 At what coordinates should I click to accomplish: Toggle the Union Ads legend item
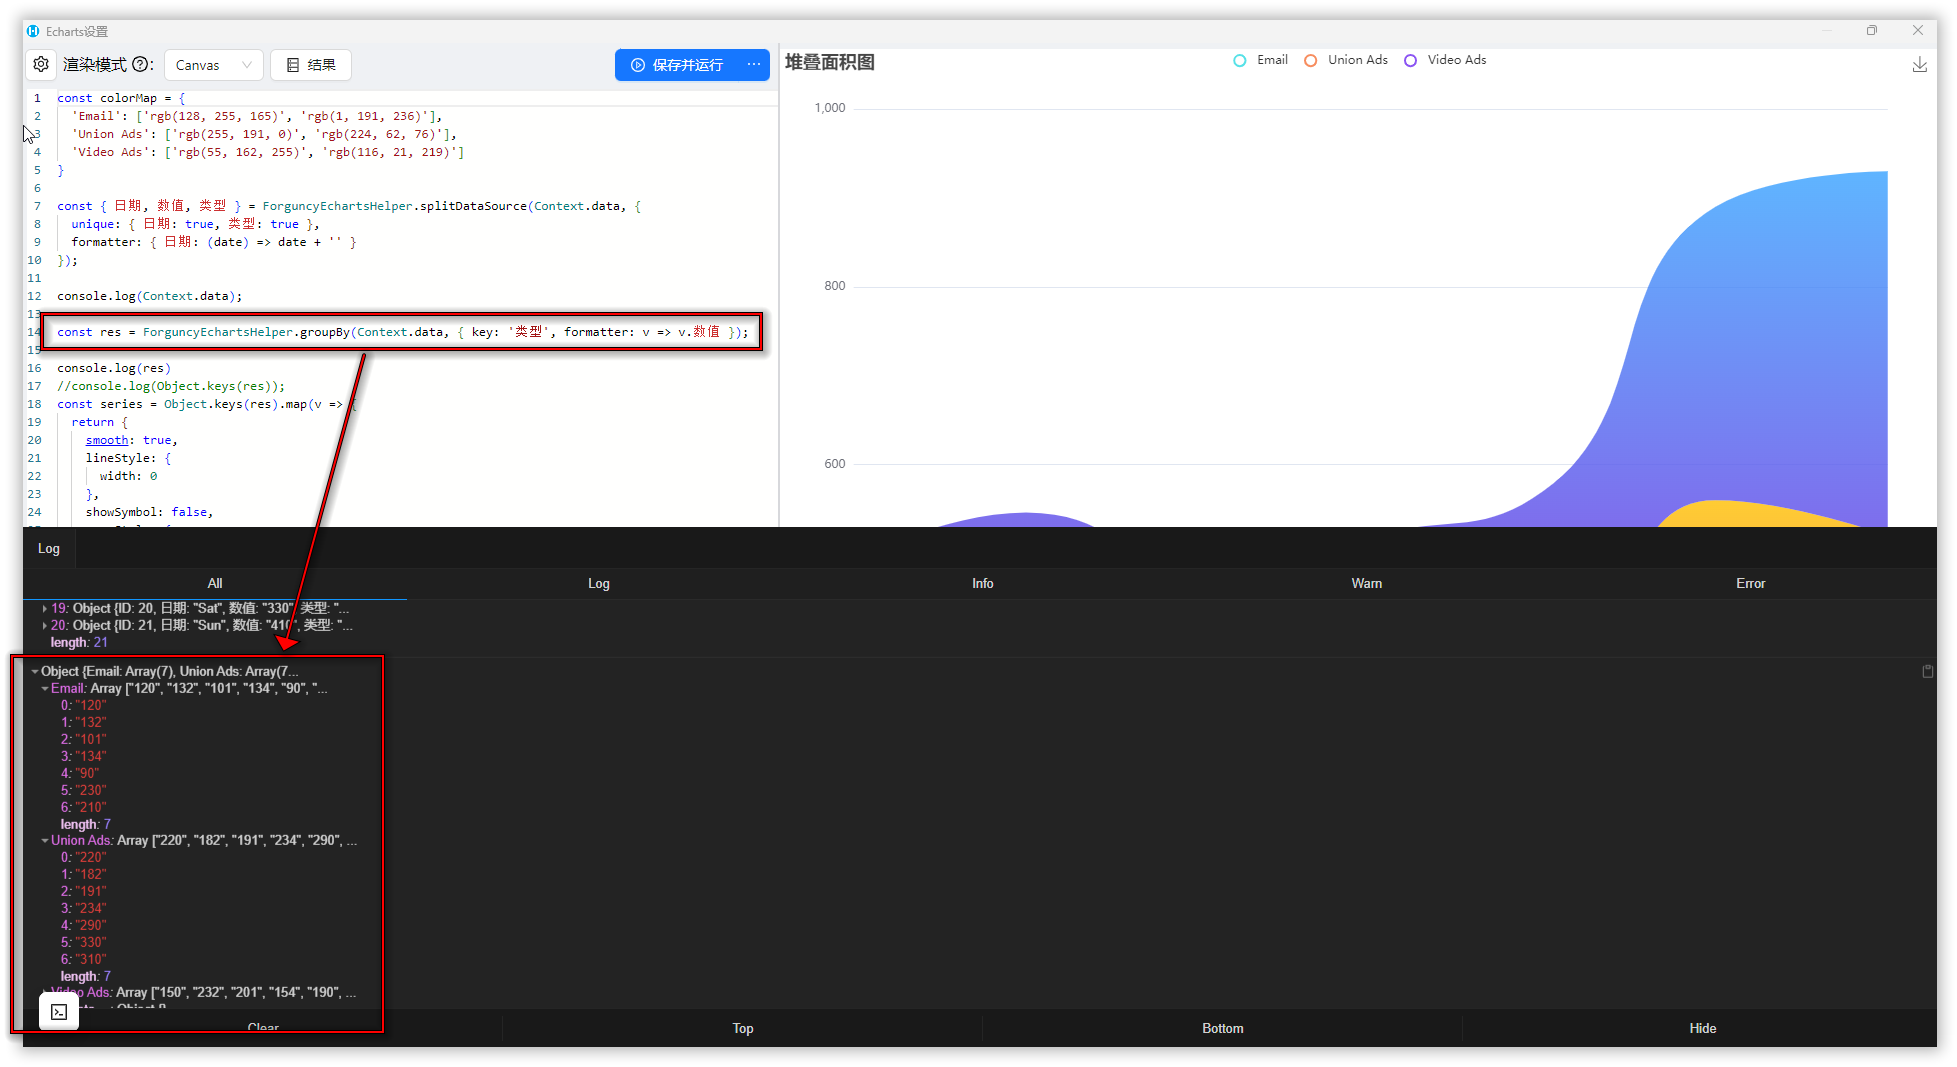click(1346, 60)
